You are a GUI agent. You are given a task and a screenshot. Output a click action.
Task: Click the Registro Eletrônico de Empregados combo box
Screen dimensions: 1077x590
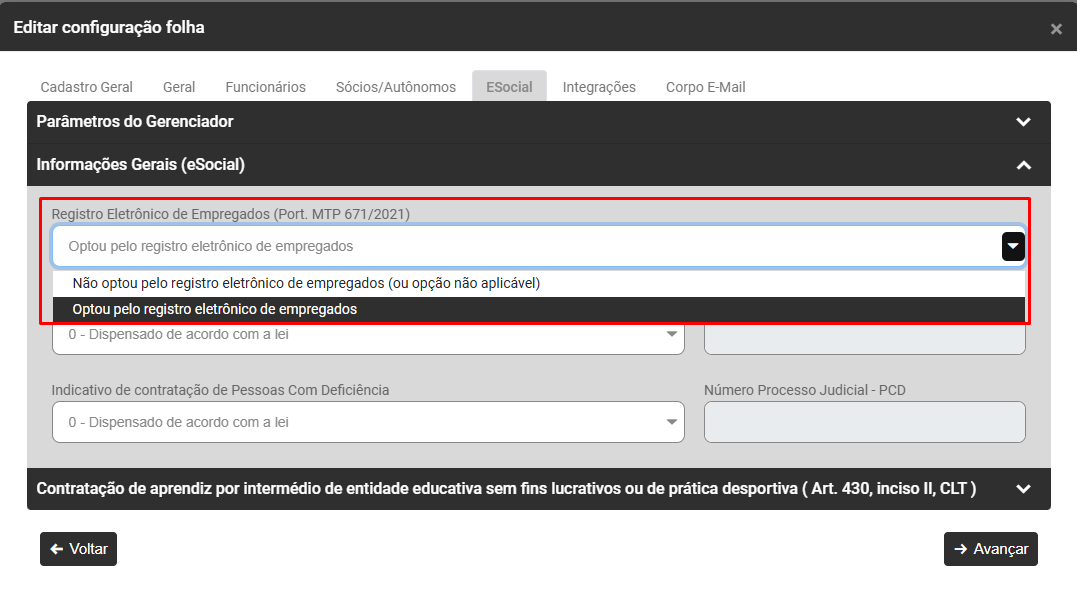[x=538, y=247]
